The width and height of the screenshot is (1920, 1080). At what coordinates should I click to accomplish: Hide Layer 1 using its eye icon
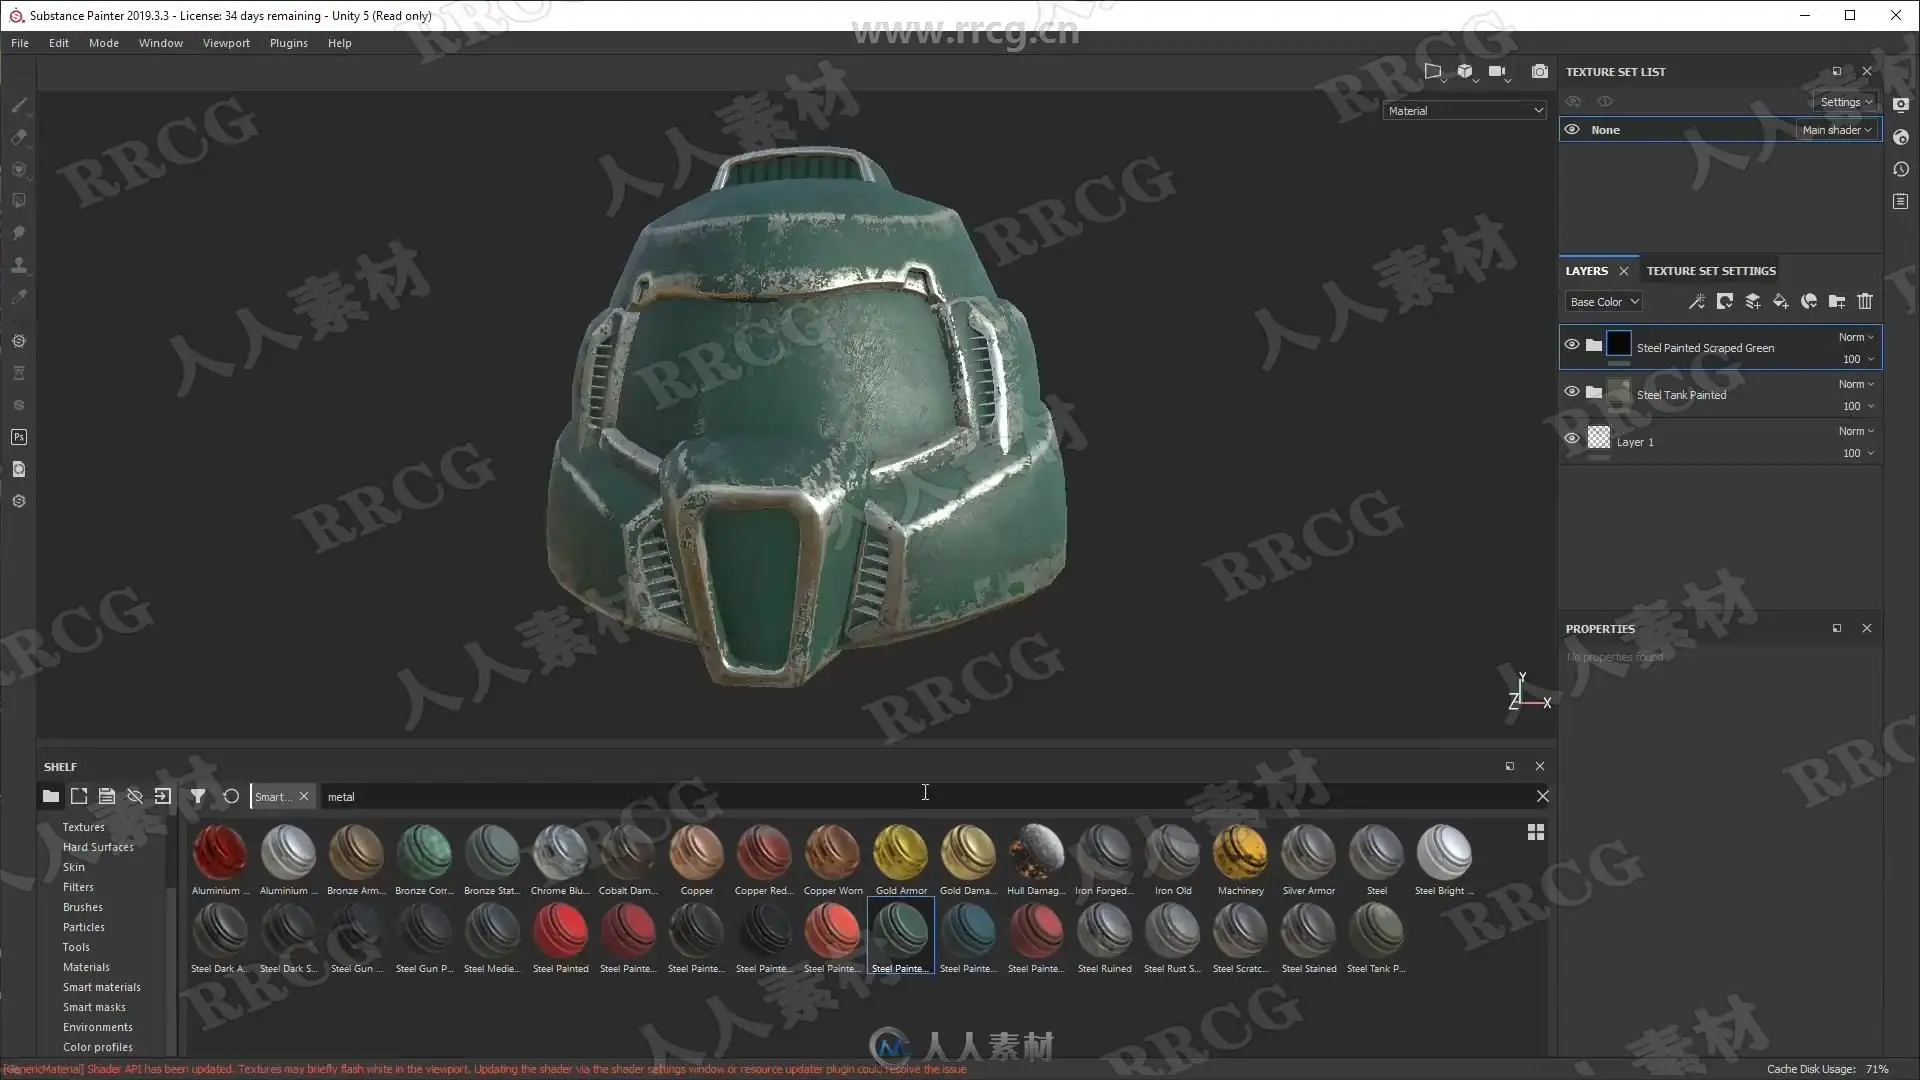1572,439
